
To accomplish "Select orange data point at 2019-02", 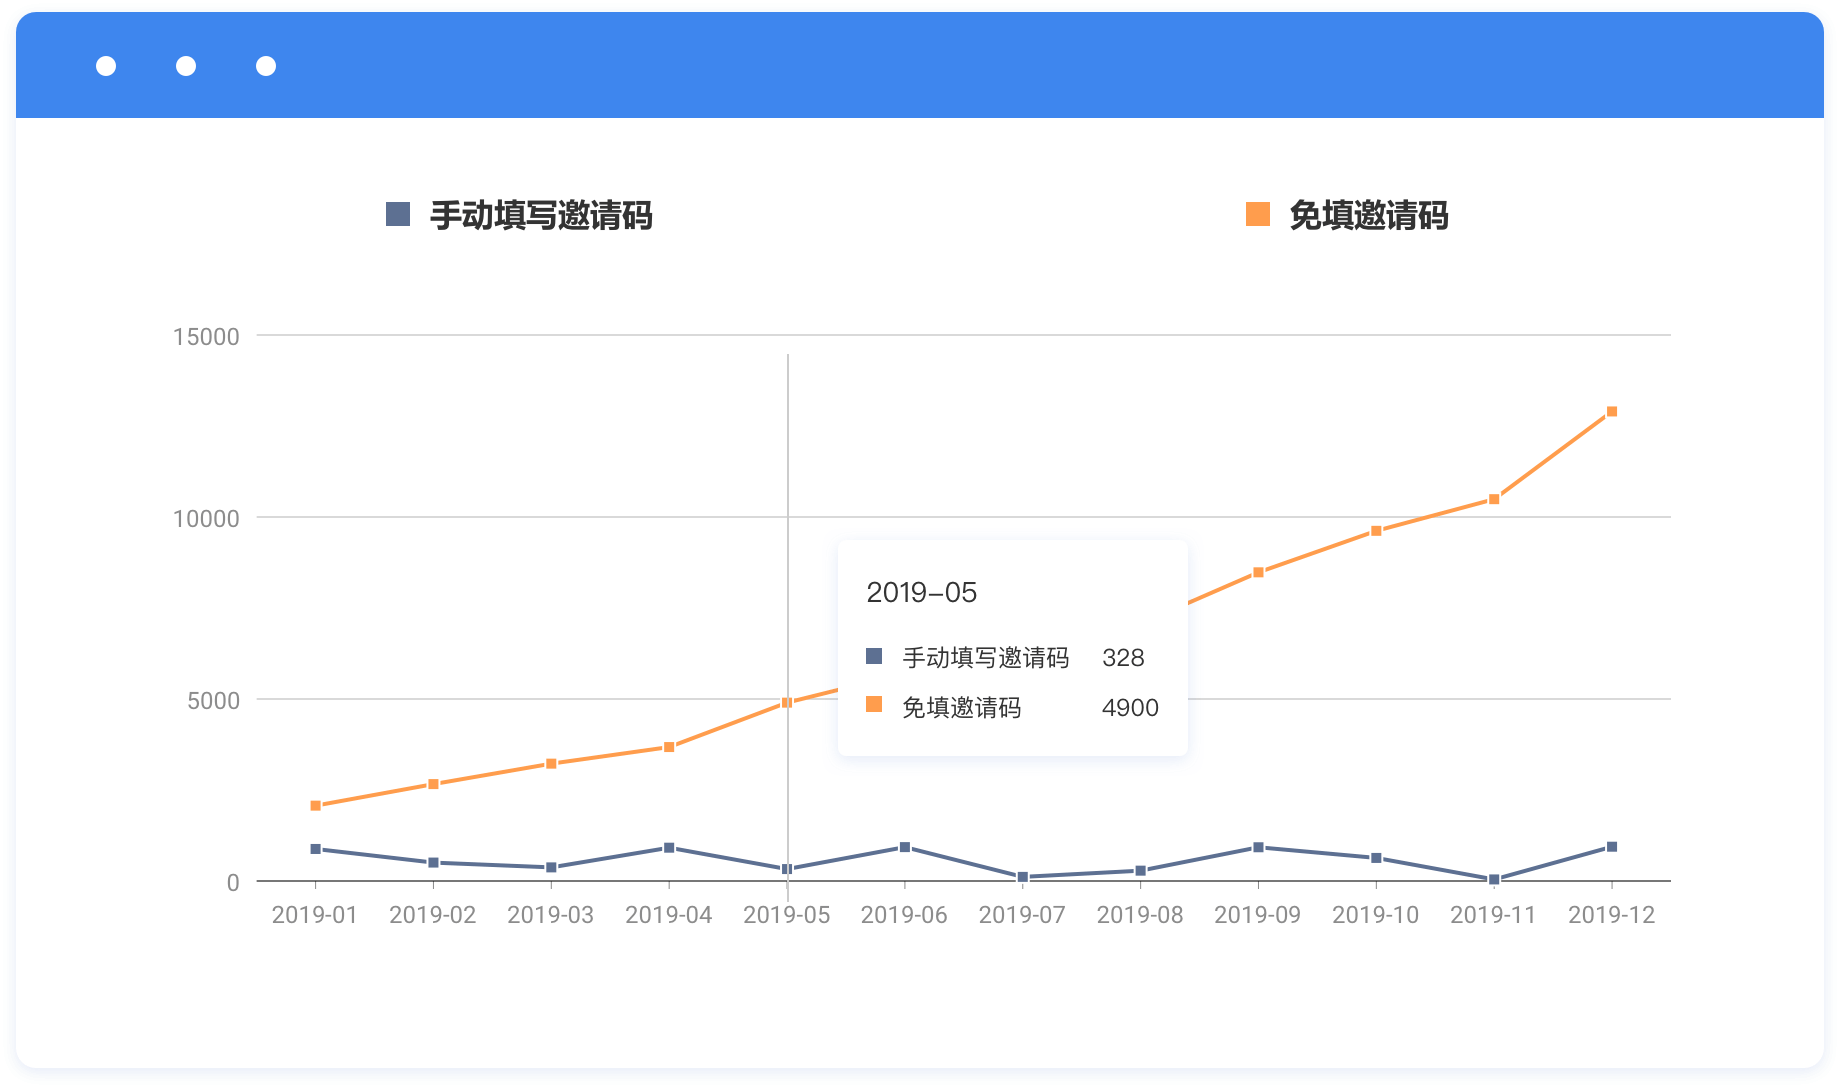I will 433,784.
